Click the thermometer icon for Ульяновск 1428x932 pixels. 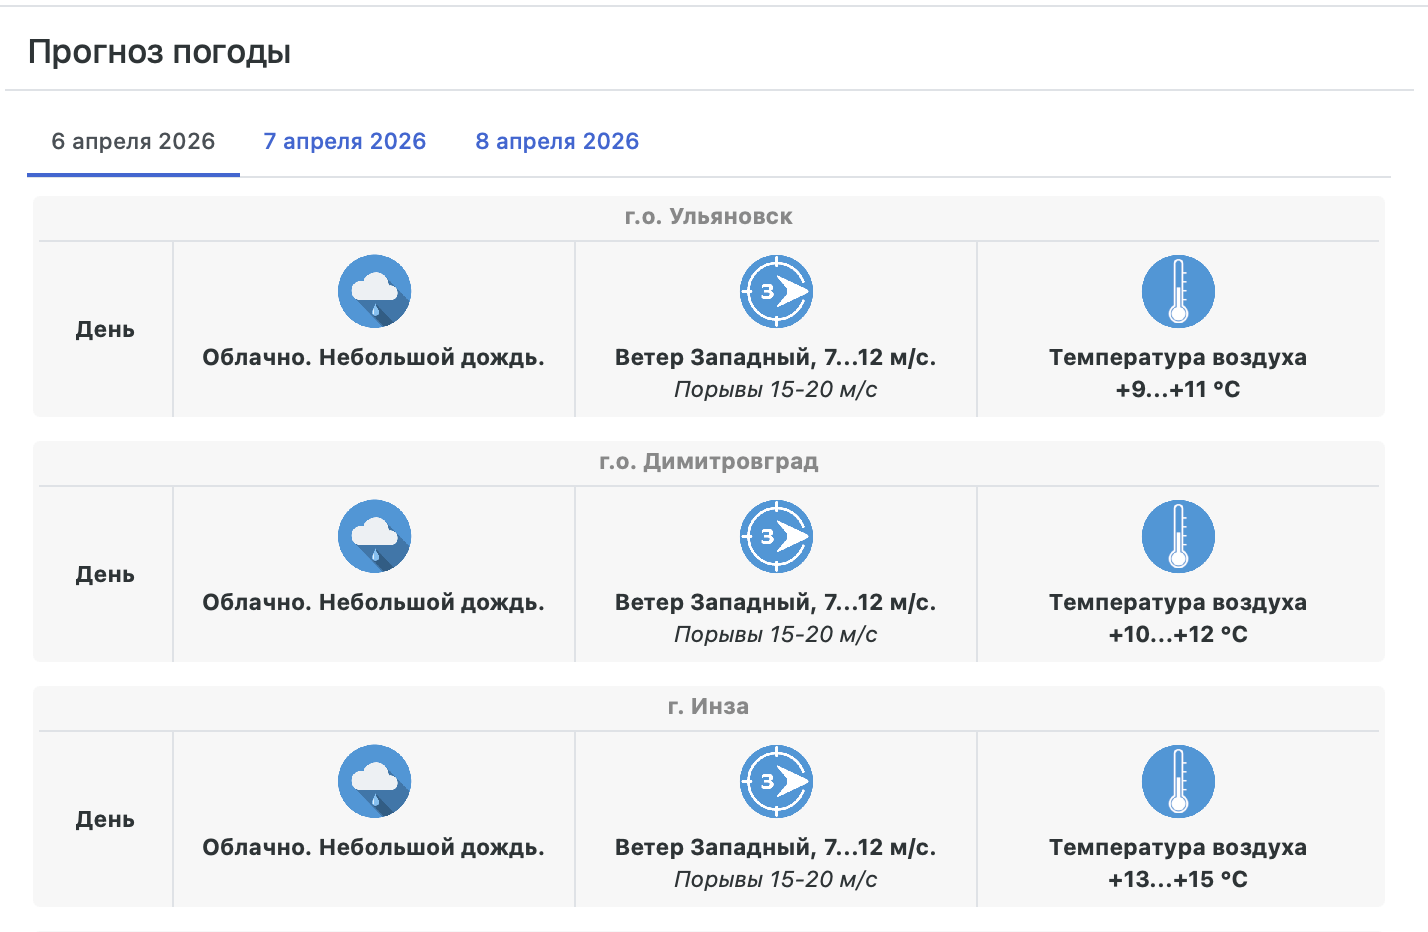point(1178,291)
